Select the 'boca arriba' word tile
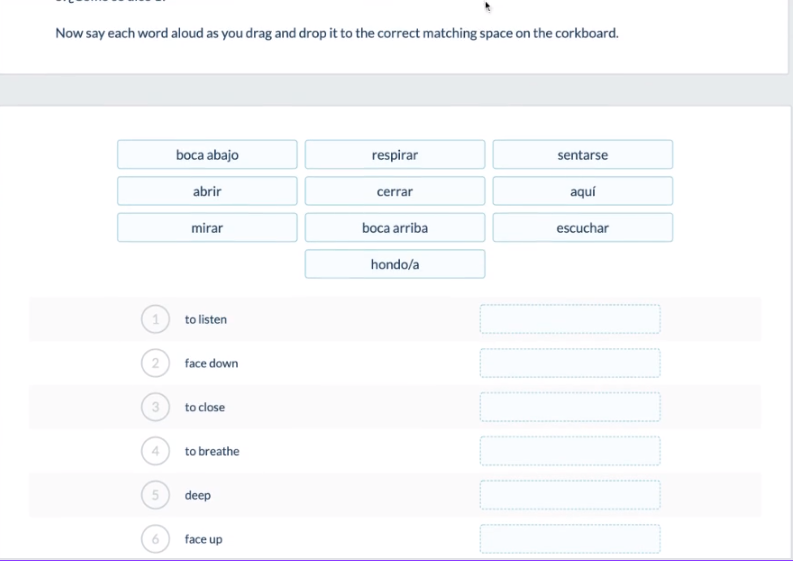This screenshot has width=793, height=561. point(395,228)
